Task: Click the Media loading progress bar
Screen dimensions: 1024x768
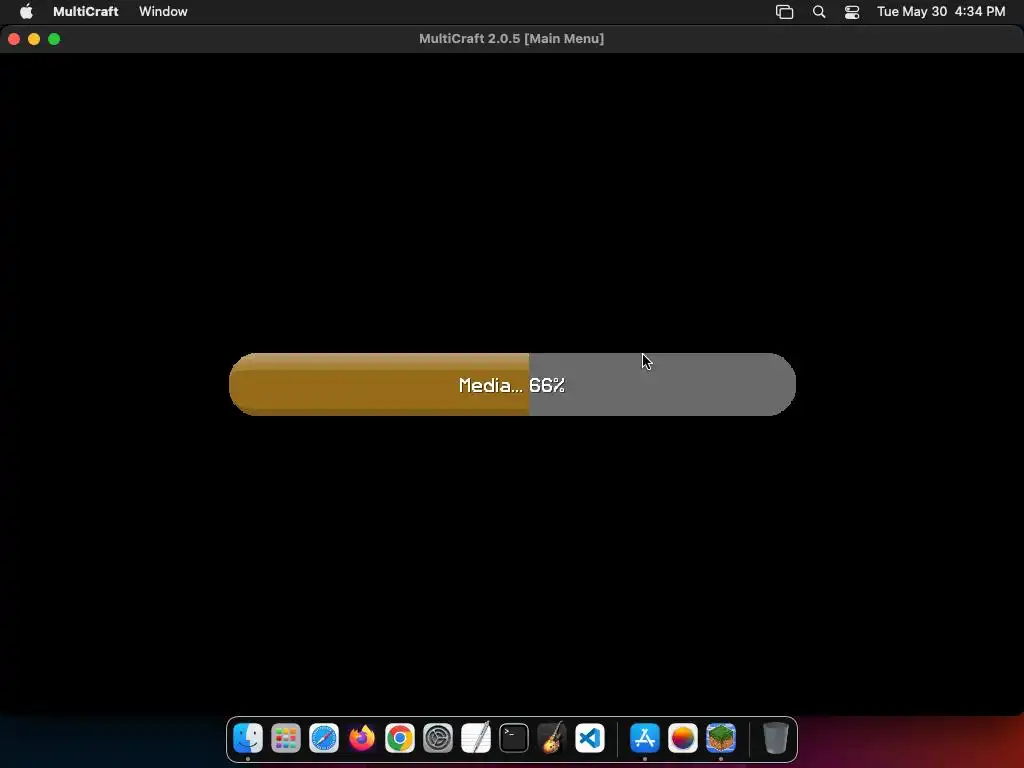Action: (512, 385)
